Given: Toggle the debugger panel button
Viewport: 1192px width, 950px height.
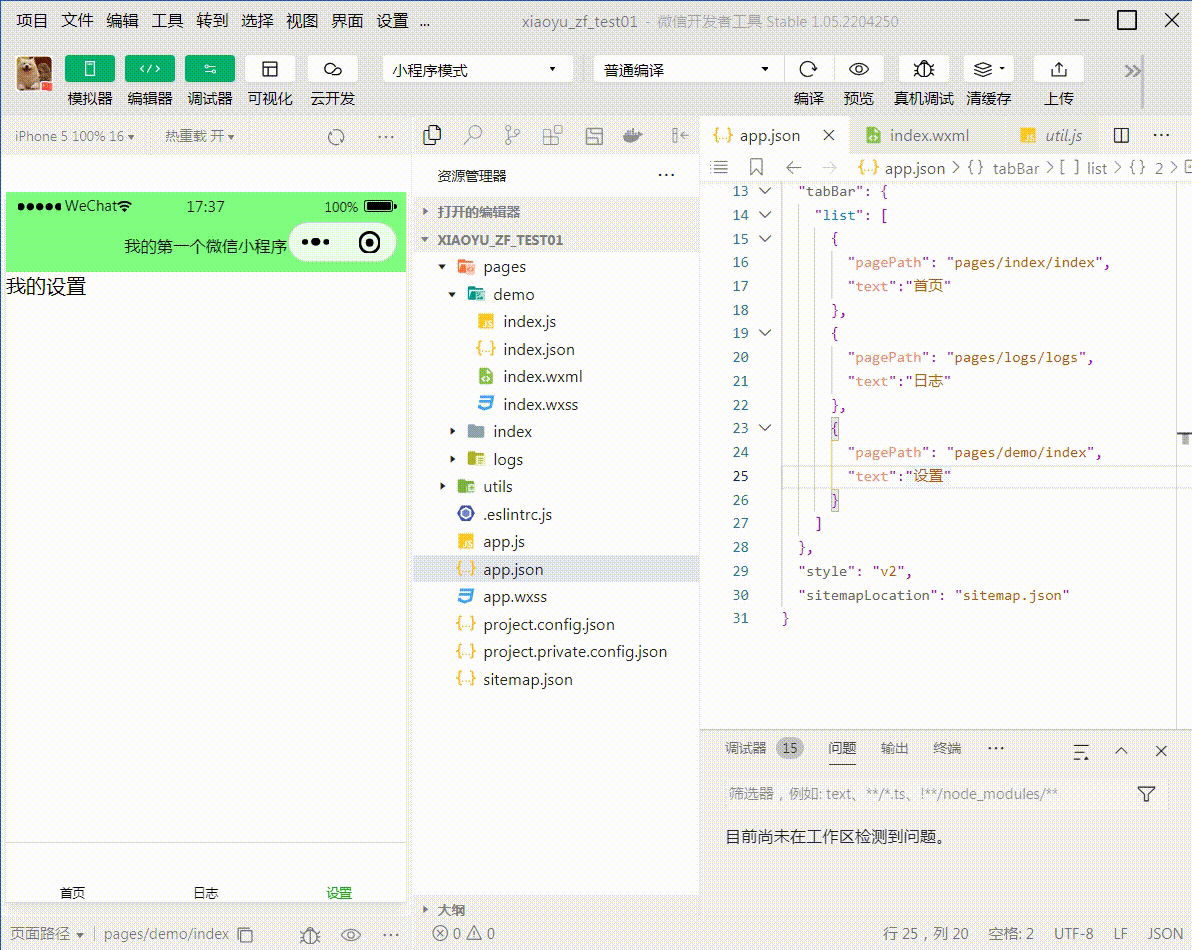Looking at the screenshot, I should (x=210, y=69).
